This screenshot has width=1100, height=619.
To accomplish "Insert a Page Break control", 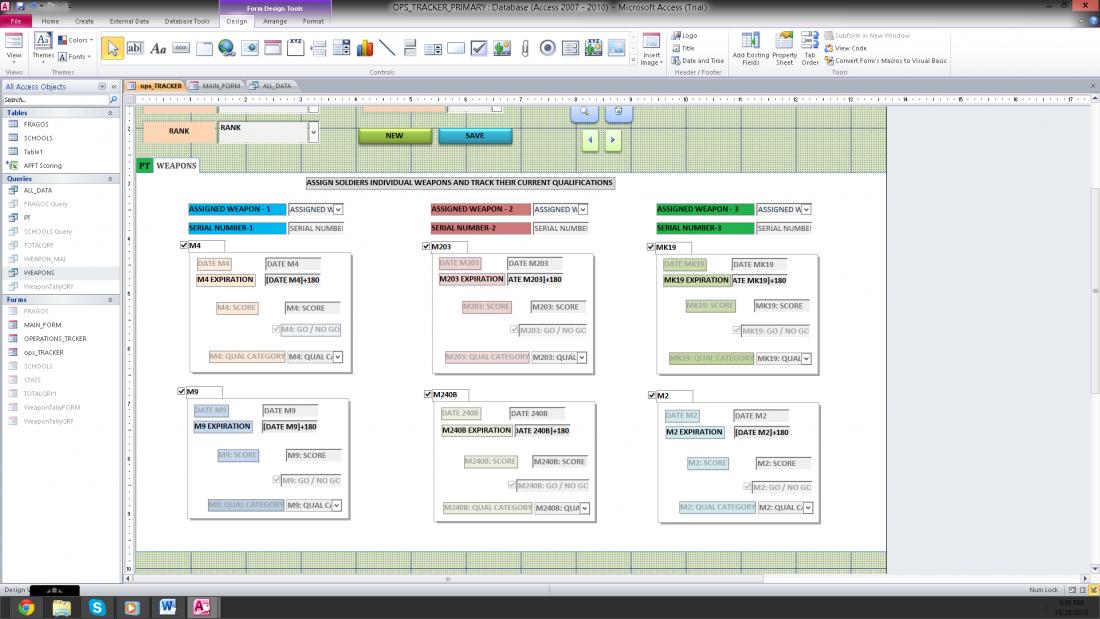I will (318, 48).
